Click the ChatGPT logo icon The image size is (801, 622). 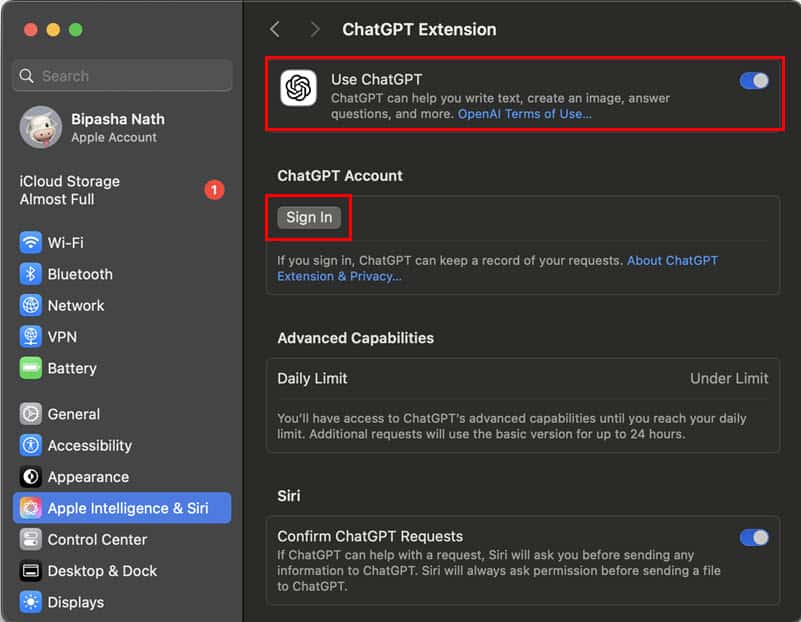coord(299,88)
